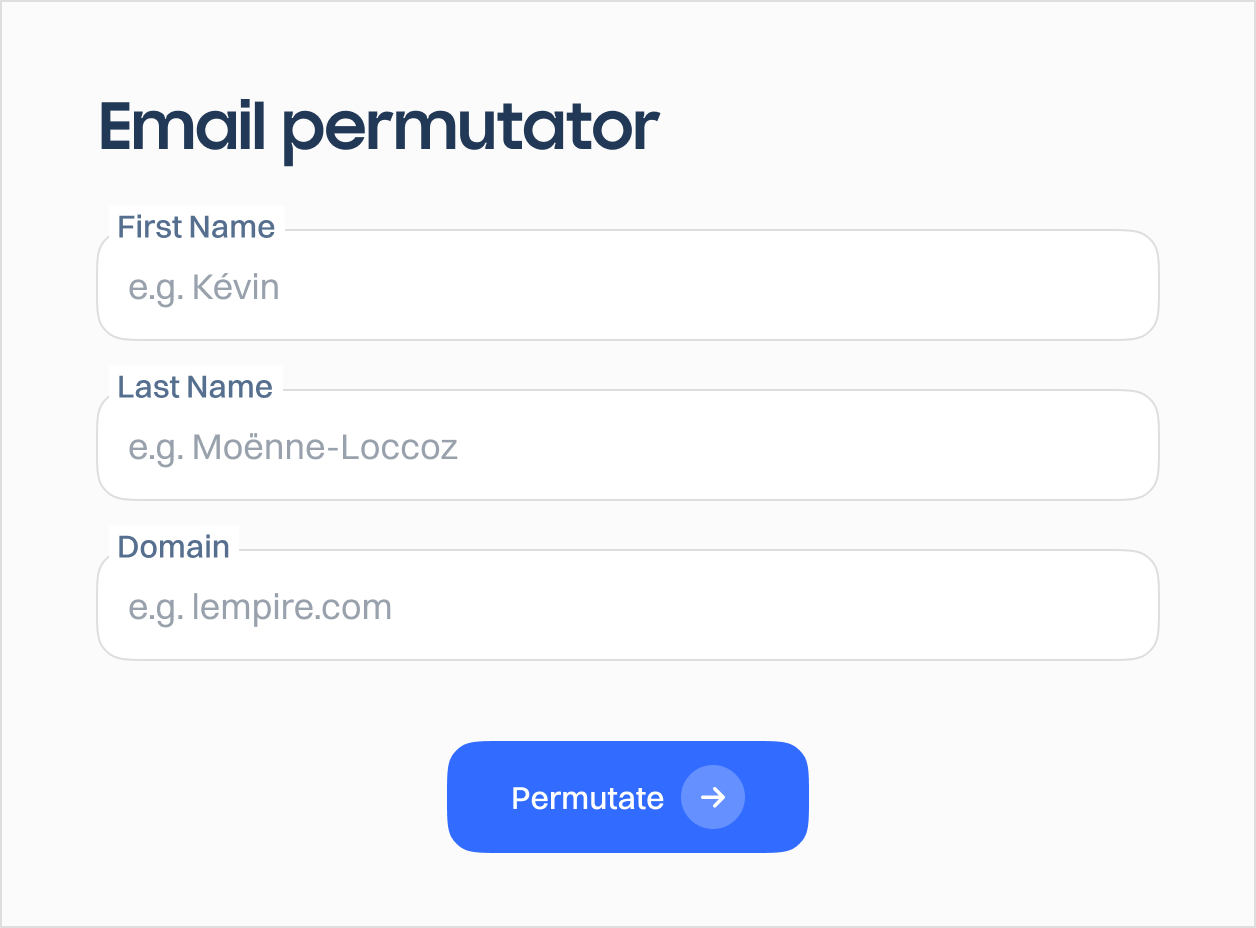Viewport: 1256px width, 928px height.
Task: Click the empty right side of the First Name box
Action: coord(900,287)
